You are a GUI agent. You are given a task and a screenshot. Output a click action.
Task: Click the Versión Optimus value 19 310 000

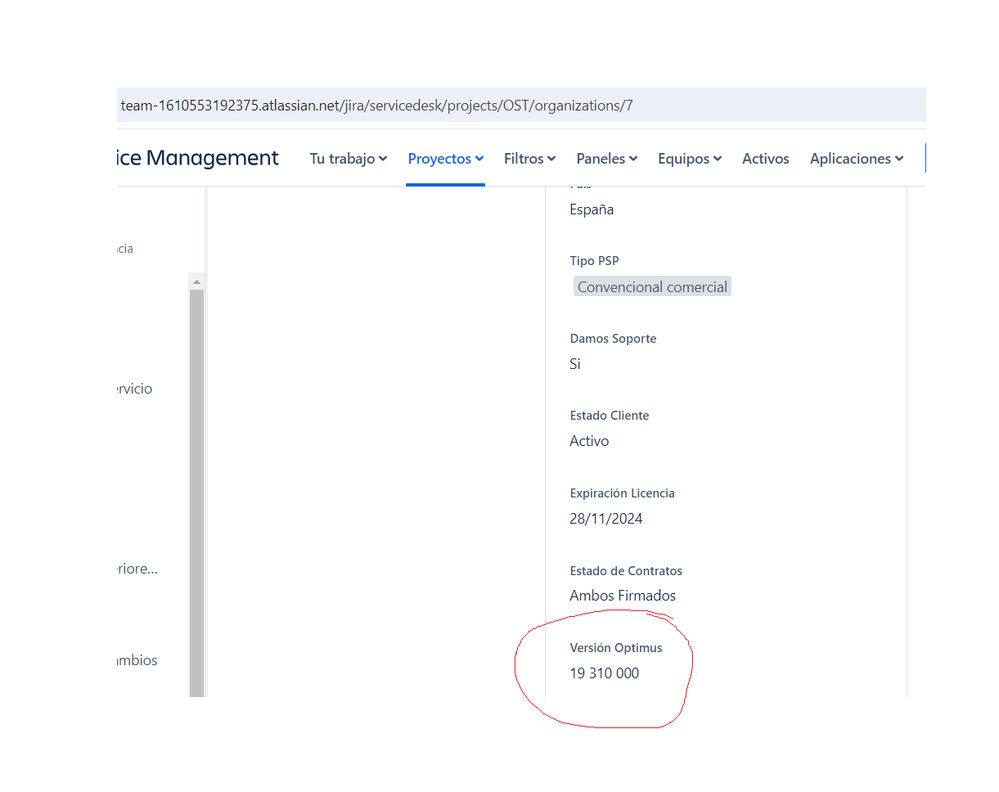[604, 673]
